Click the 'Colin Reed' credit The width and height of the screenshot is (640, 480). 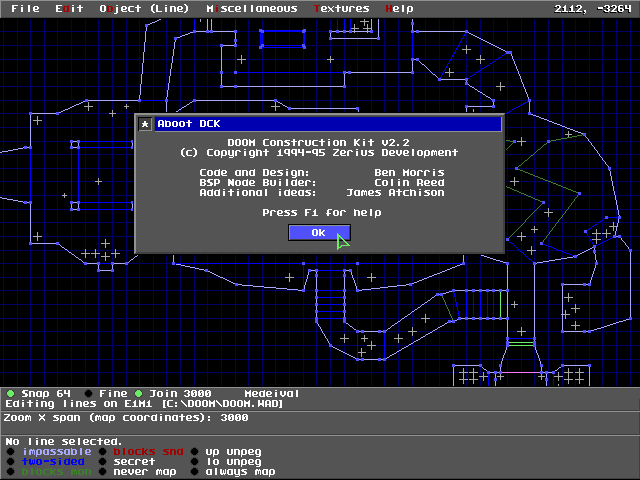409,182
